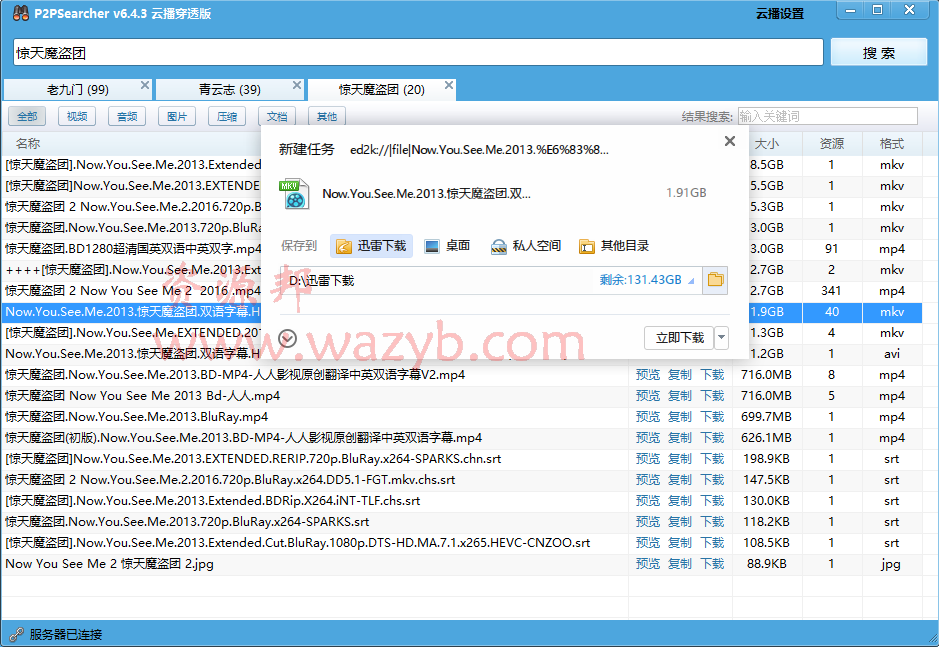Expand the circled down-arrow in dialog
Image resolution: width=939 pixels, height=647 pixels.
tap(287, 338)
